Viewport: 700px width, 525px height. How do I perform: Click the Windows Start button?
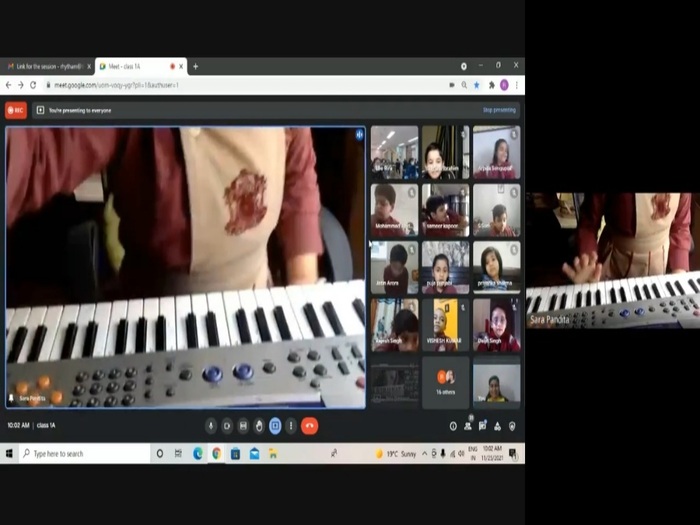[9, 454]
